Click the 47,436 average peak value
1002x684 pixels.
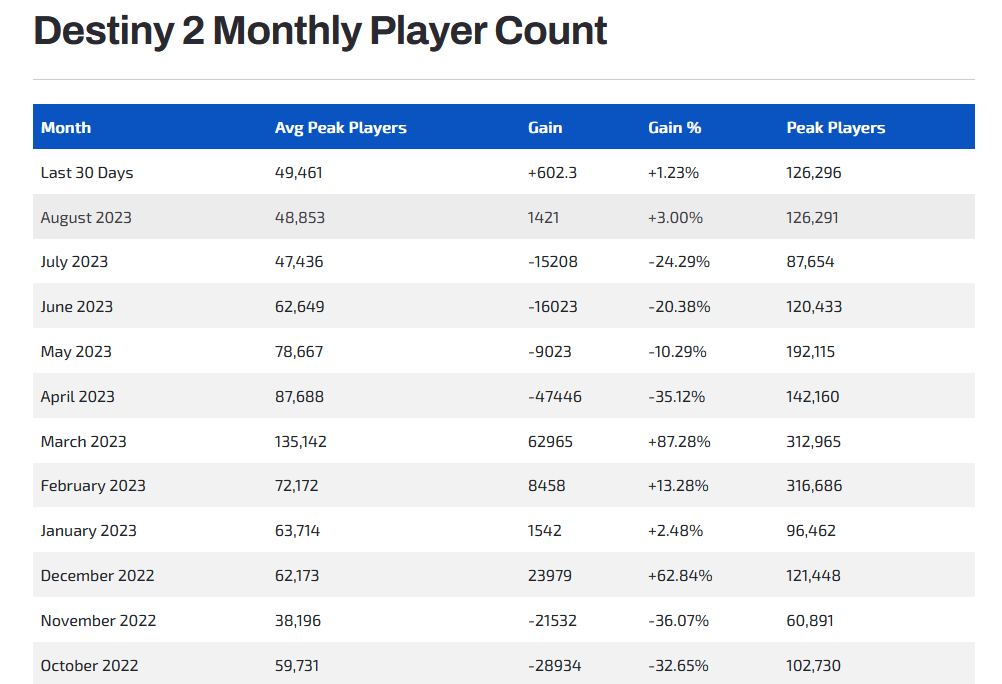[x=299, y=261]
